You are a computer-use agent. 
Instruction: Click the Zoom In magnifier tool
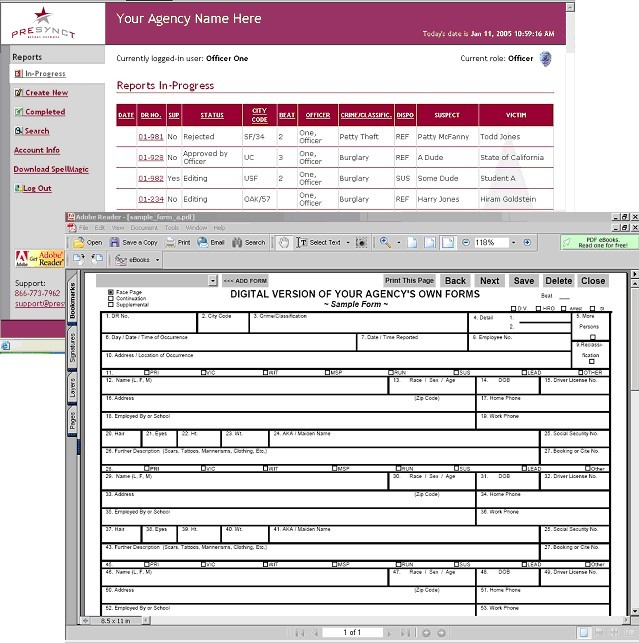click(384, 242)
